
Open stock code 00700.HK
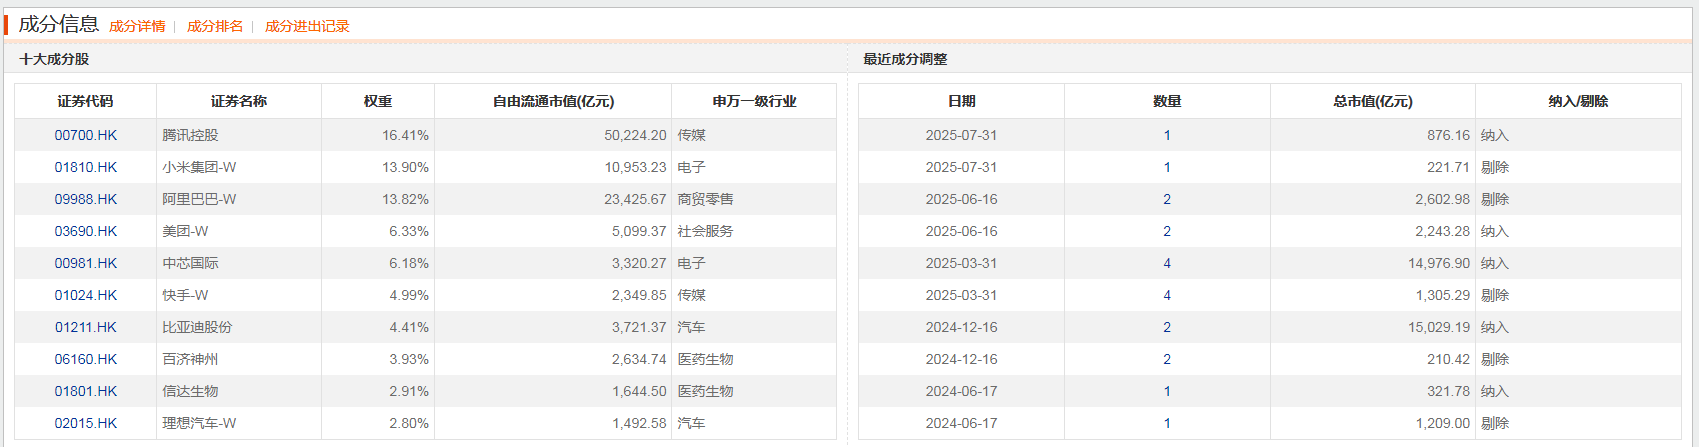[86, 135]
